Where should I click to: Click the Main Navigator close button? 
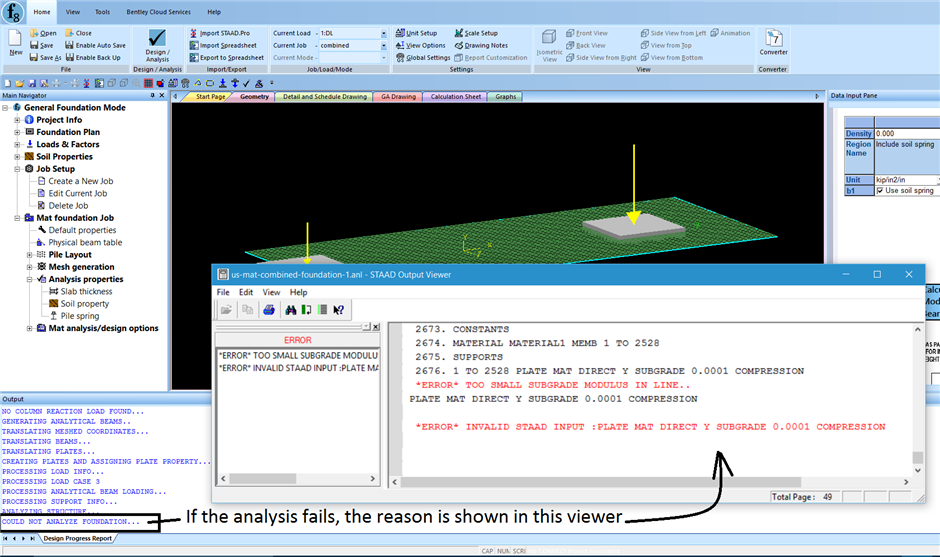pos(162,95)
